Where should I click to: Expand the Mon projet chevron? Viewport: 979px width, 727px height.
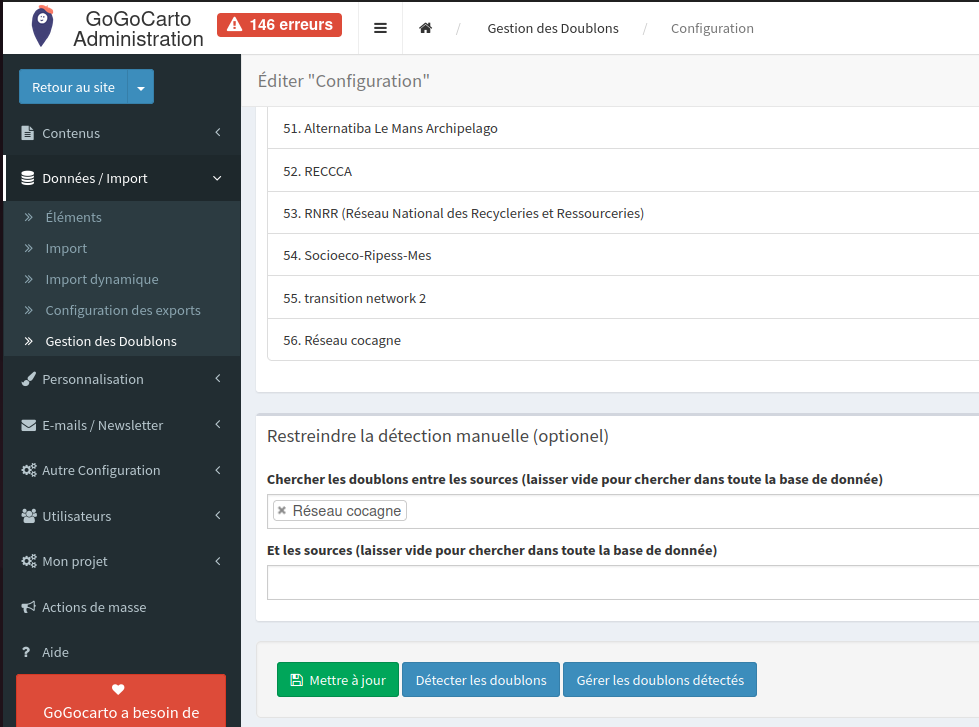(218, 561)
